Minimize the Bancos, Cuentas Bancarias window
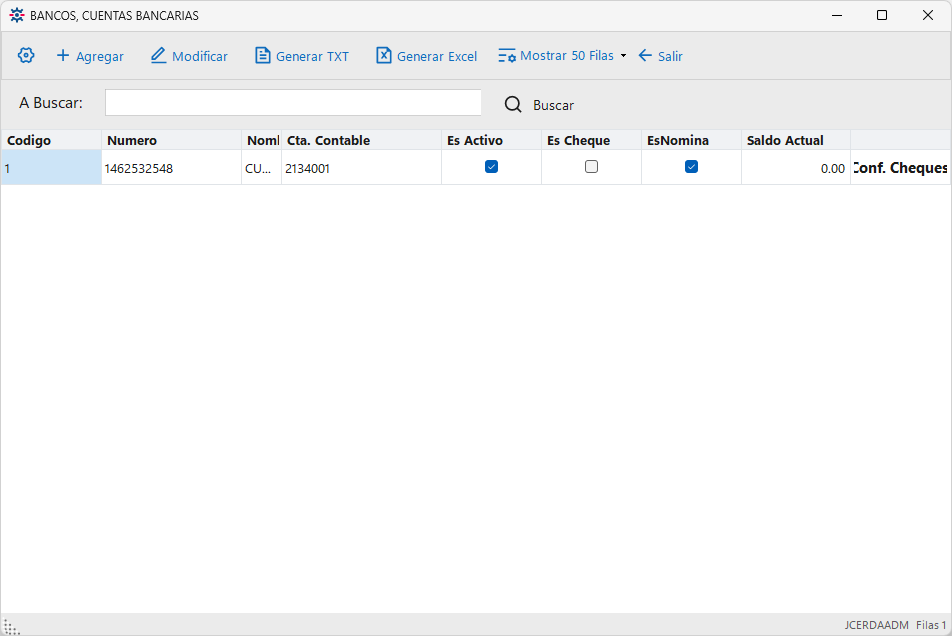This screenshot has width=952, height=636. coord(837,15)
